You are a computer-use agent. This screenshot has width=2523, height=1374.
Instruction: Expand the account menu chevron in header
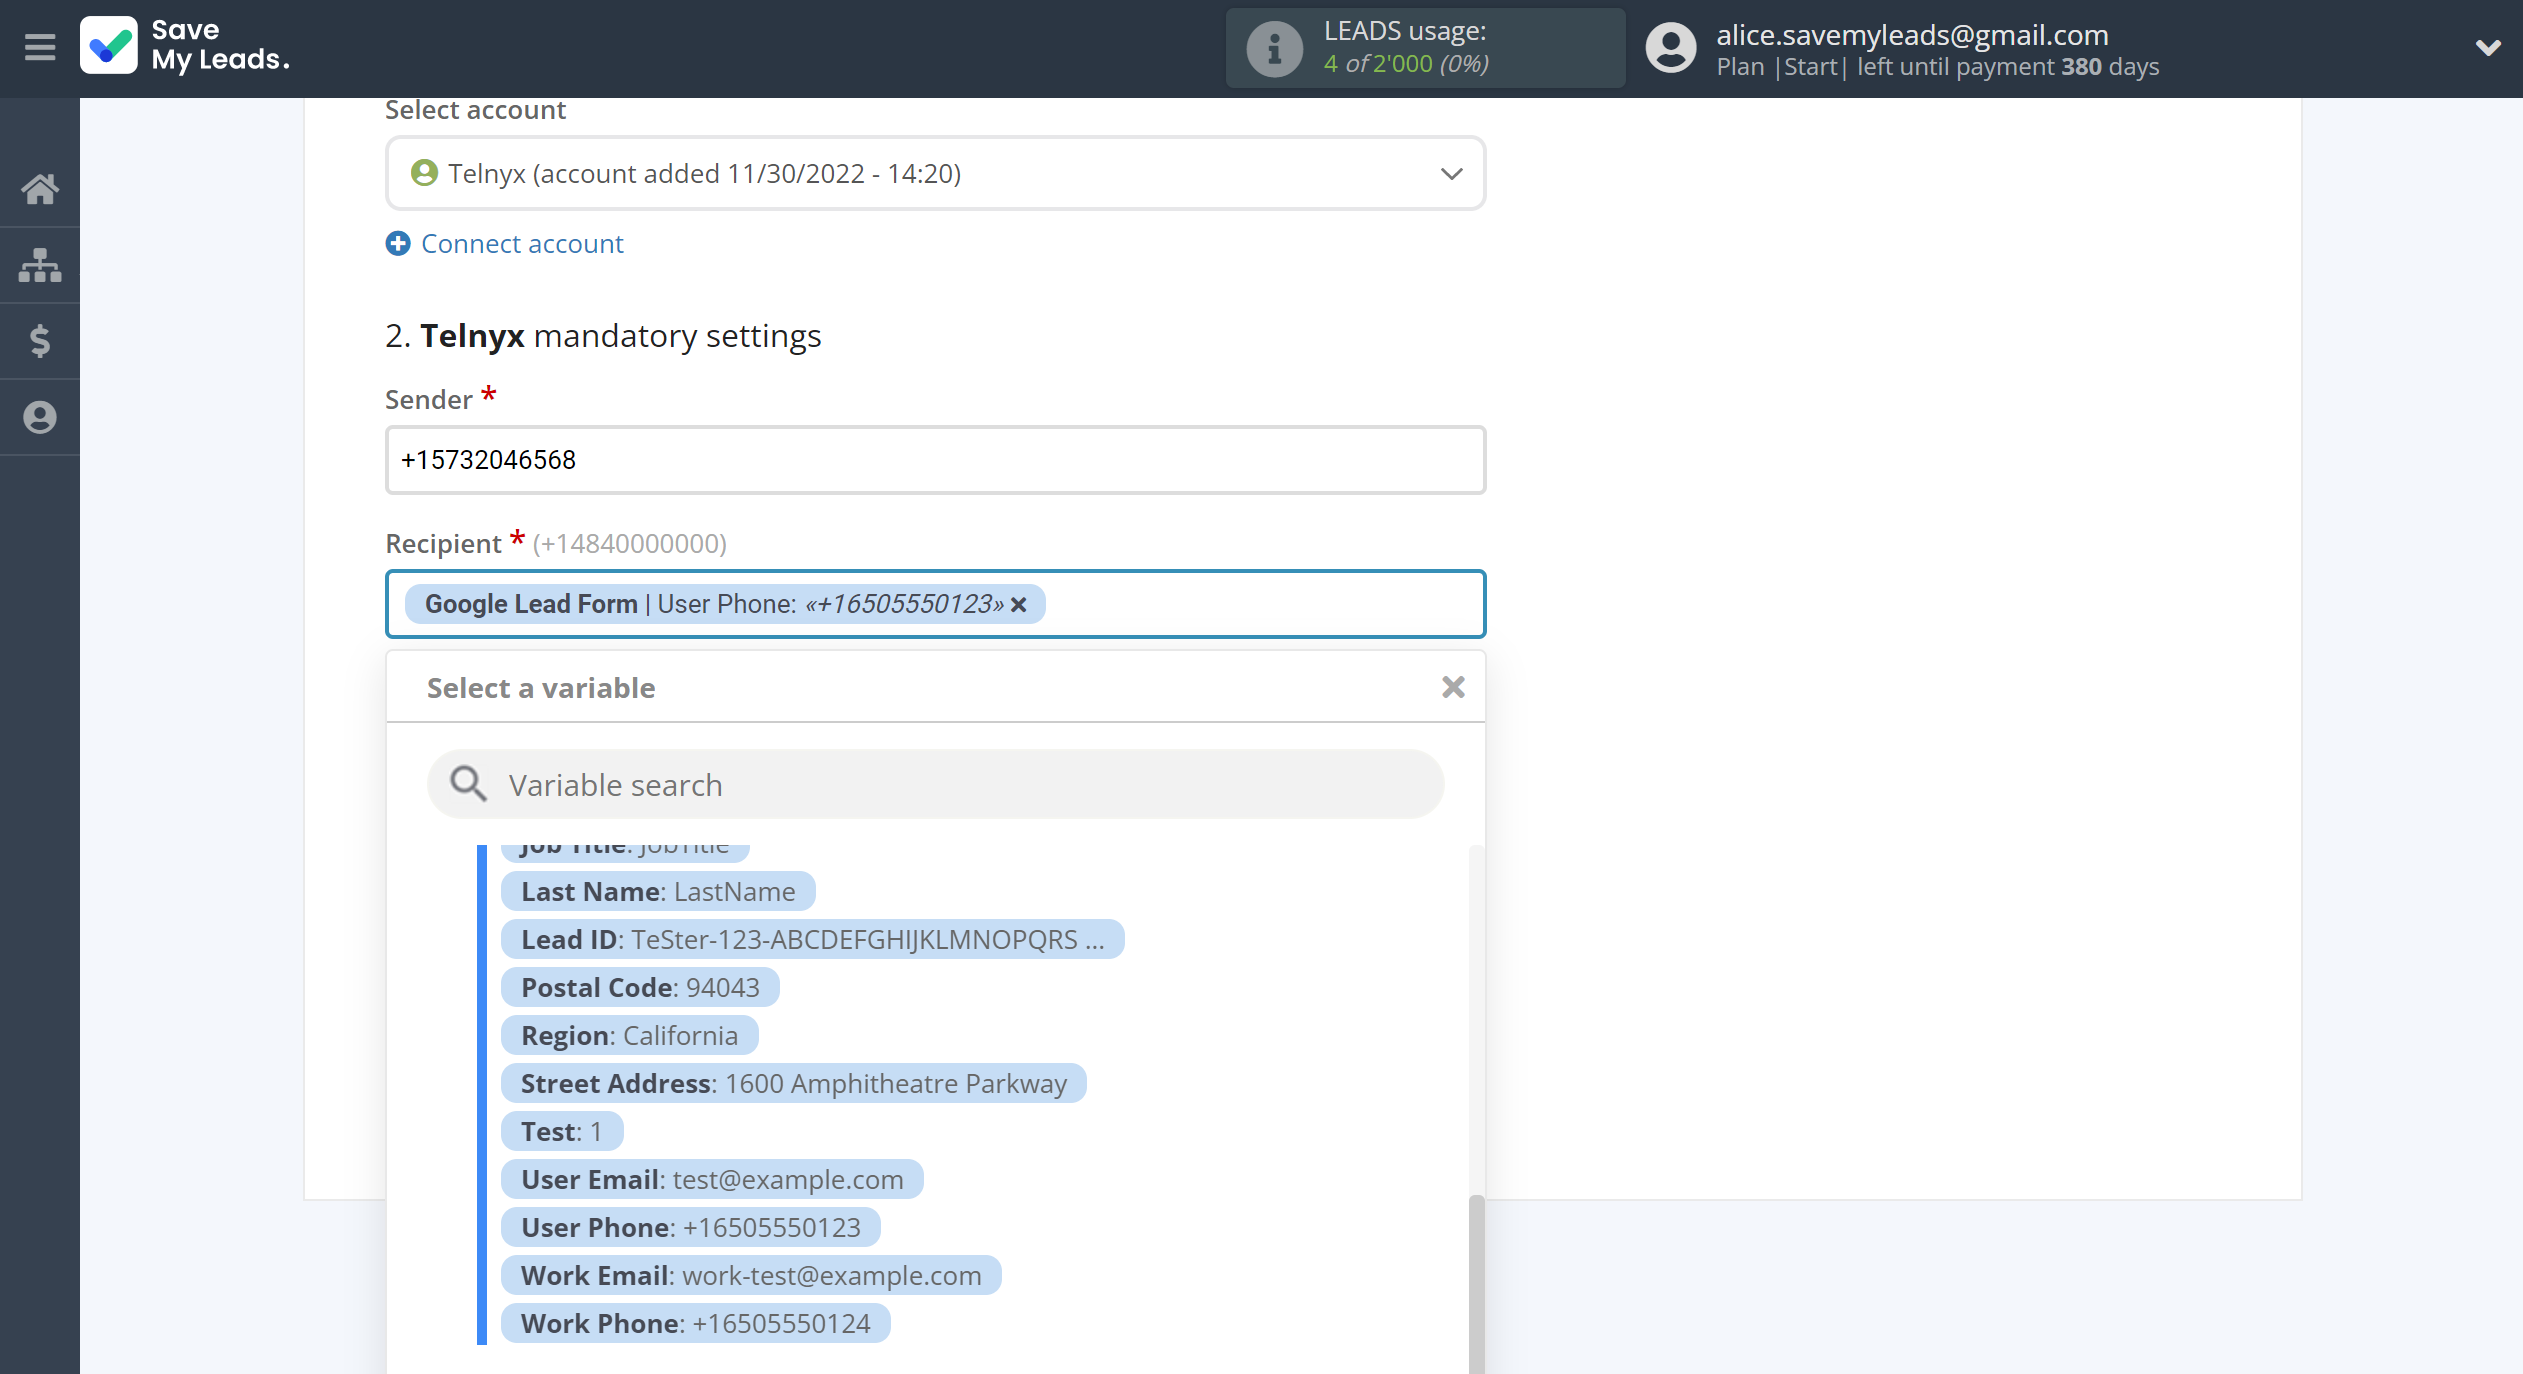(2487, 48)
